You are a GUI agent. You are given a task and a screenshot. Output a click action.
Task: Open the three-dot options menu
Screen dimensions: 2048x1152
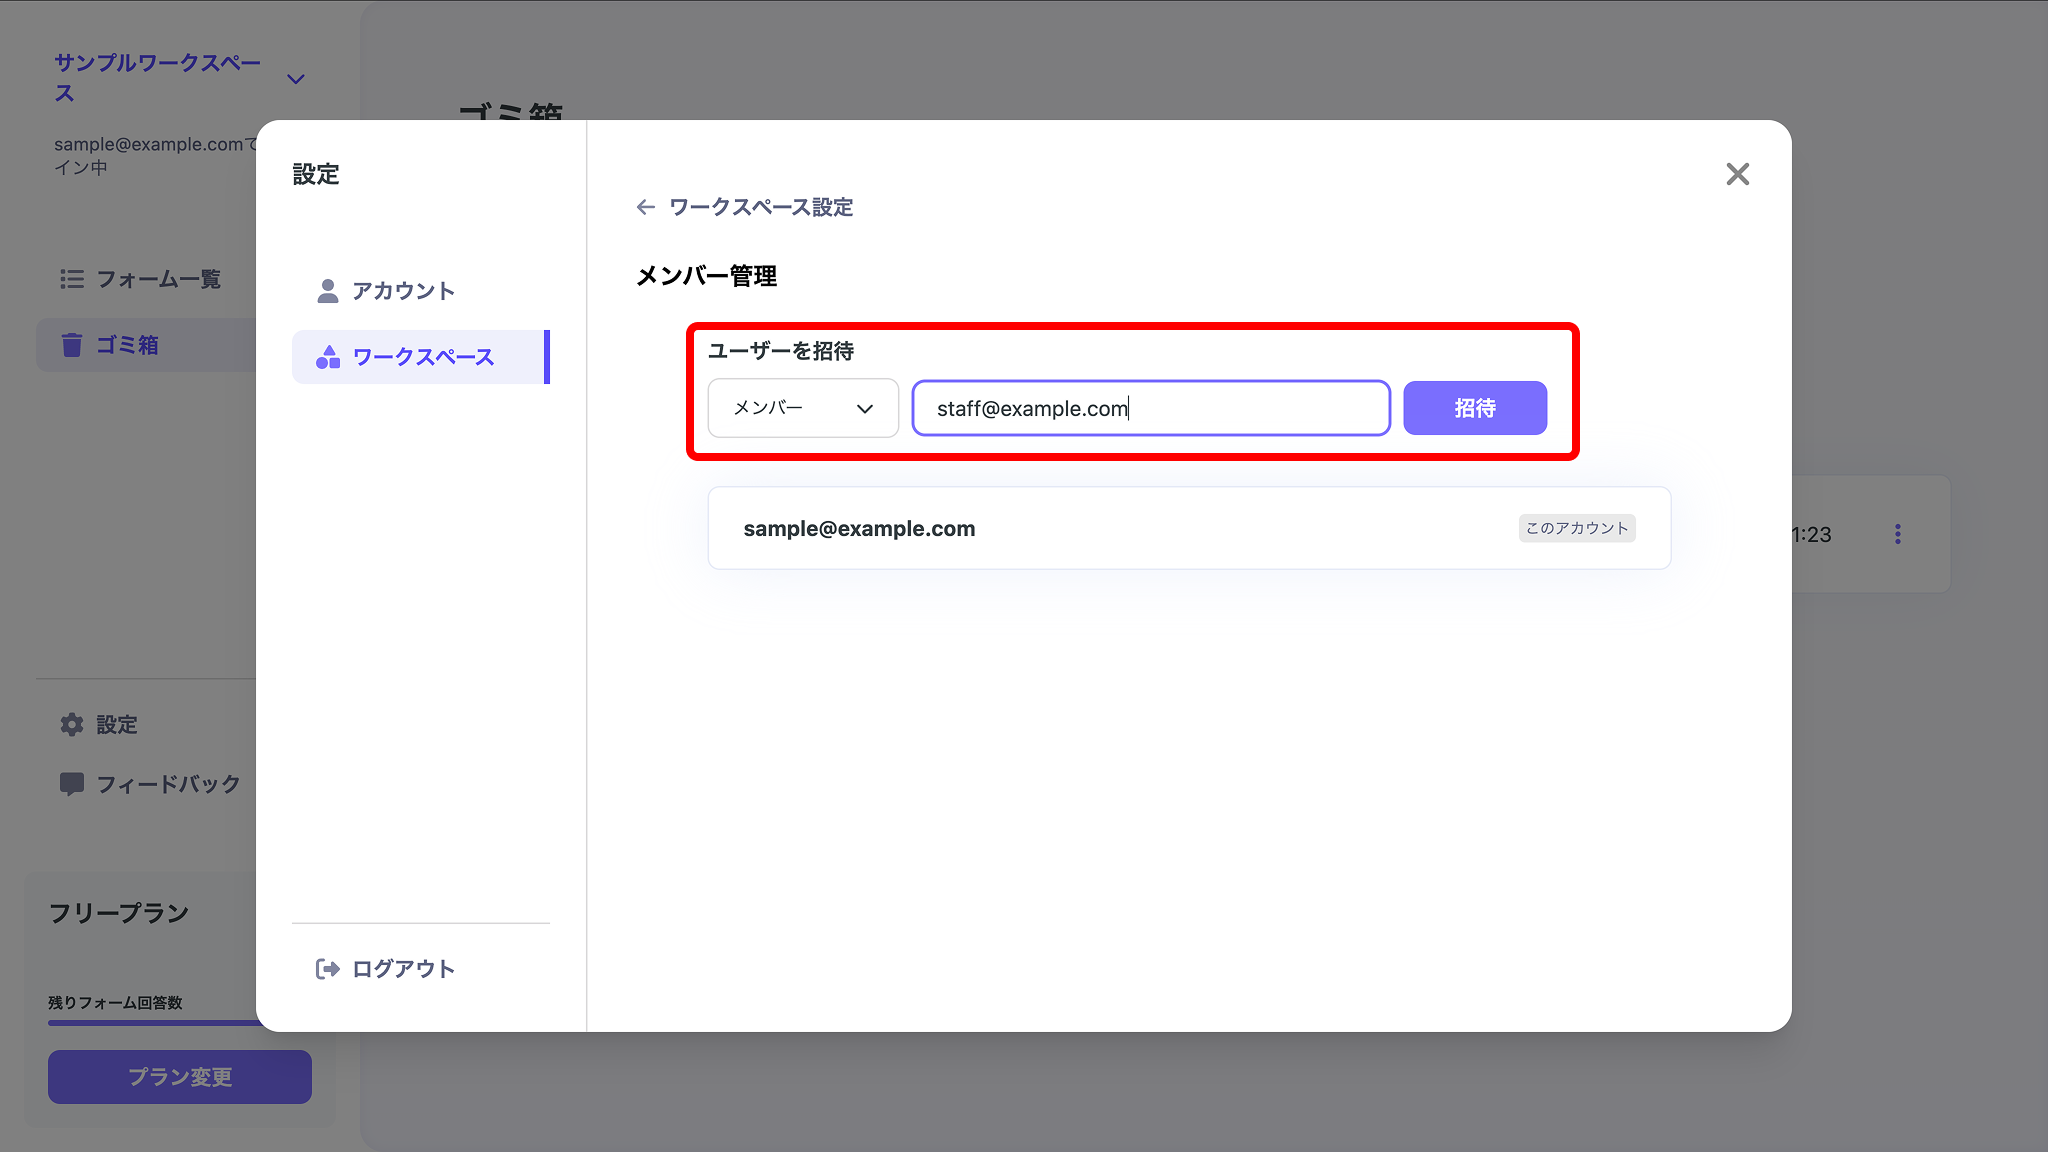pyautogui.click(x=1897, y=534)
